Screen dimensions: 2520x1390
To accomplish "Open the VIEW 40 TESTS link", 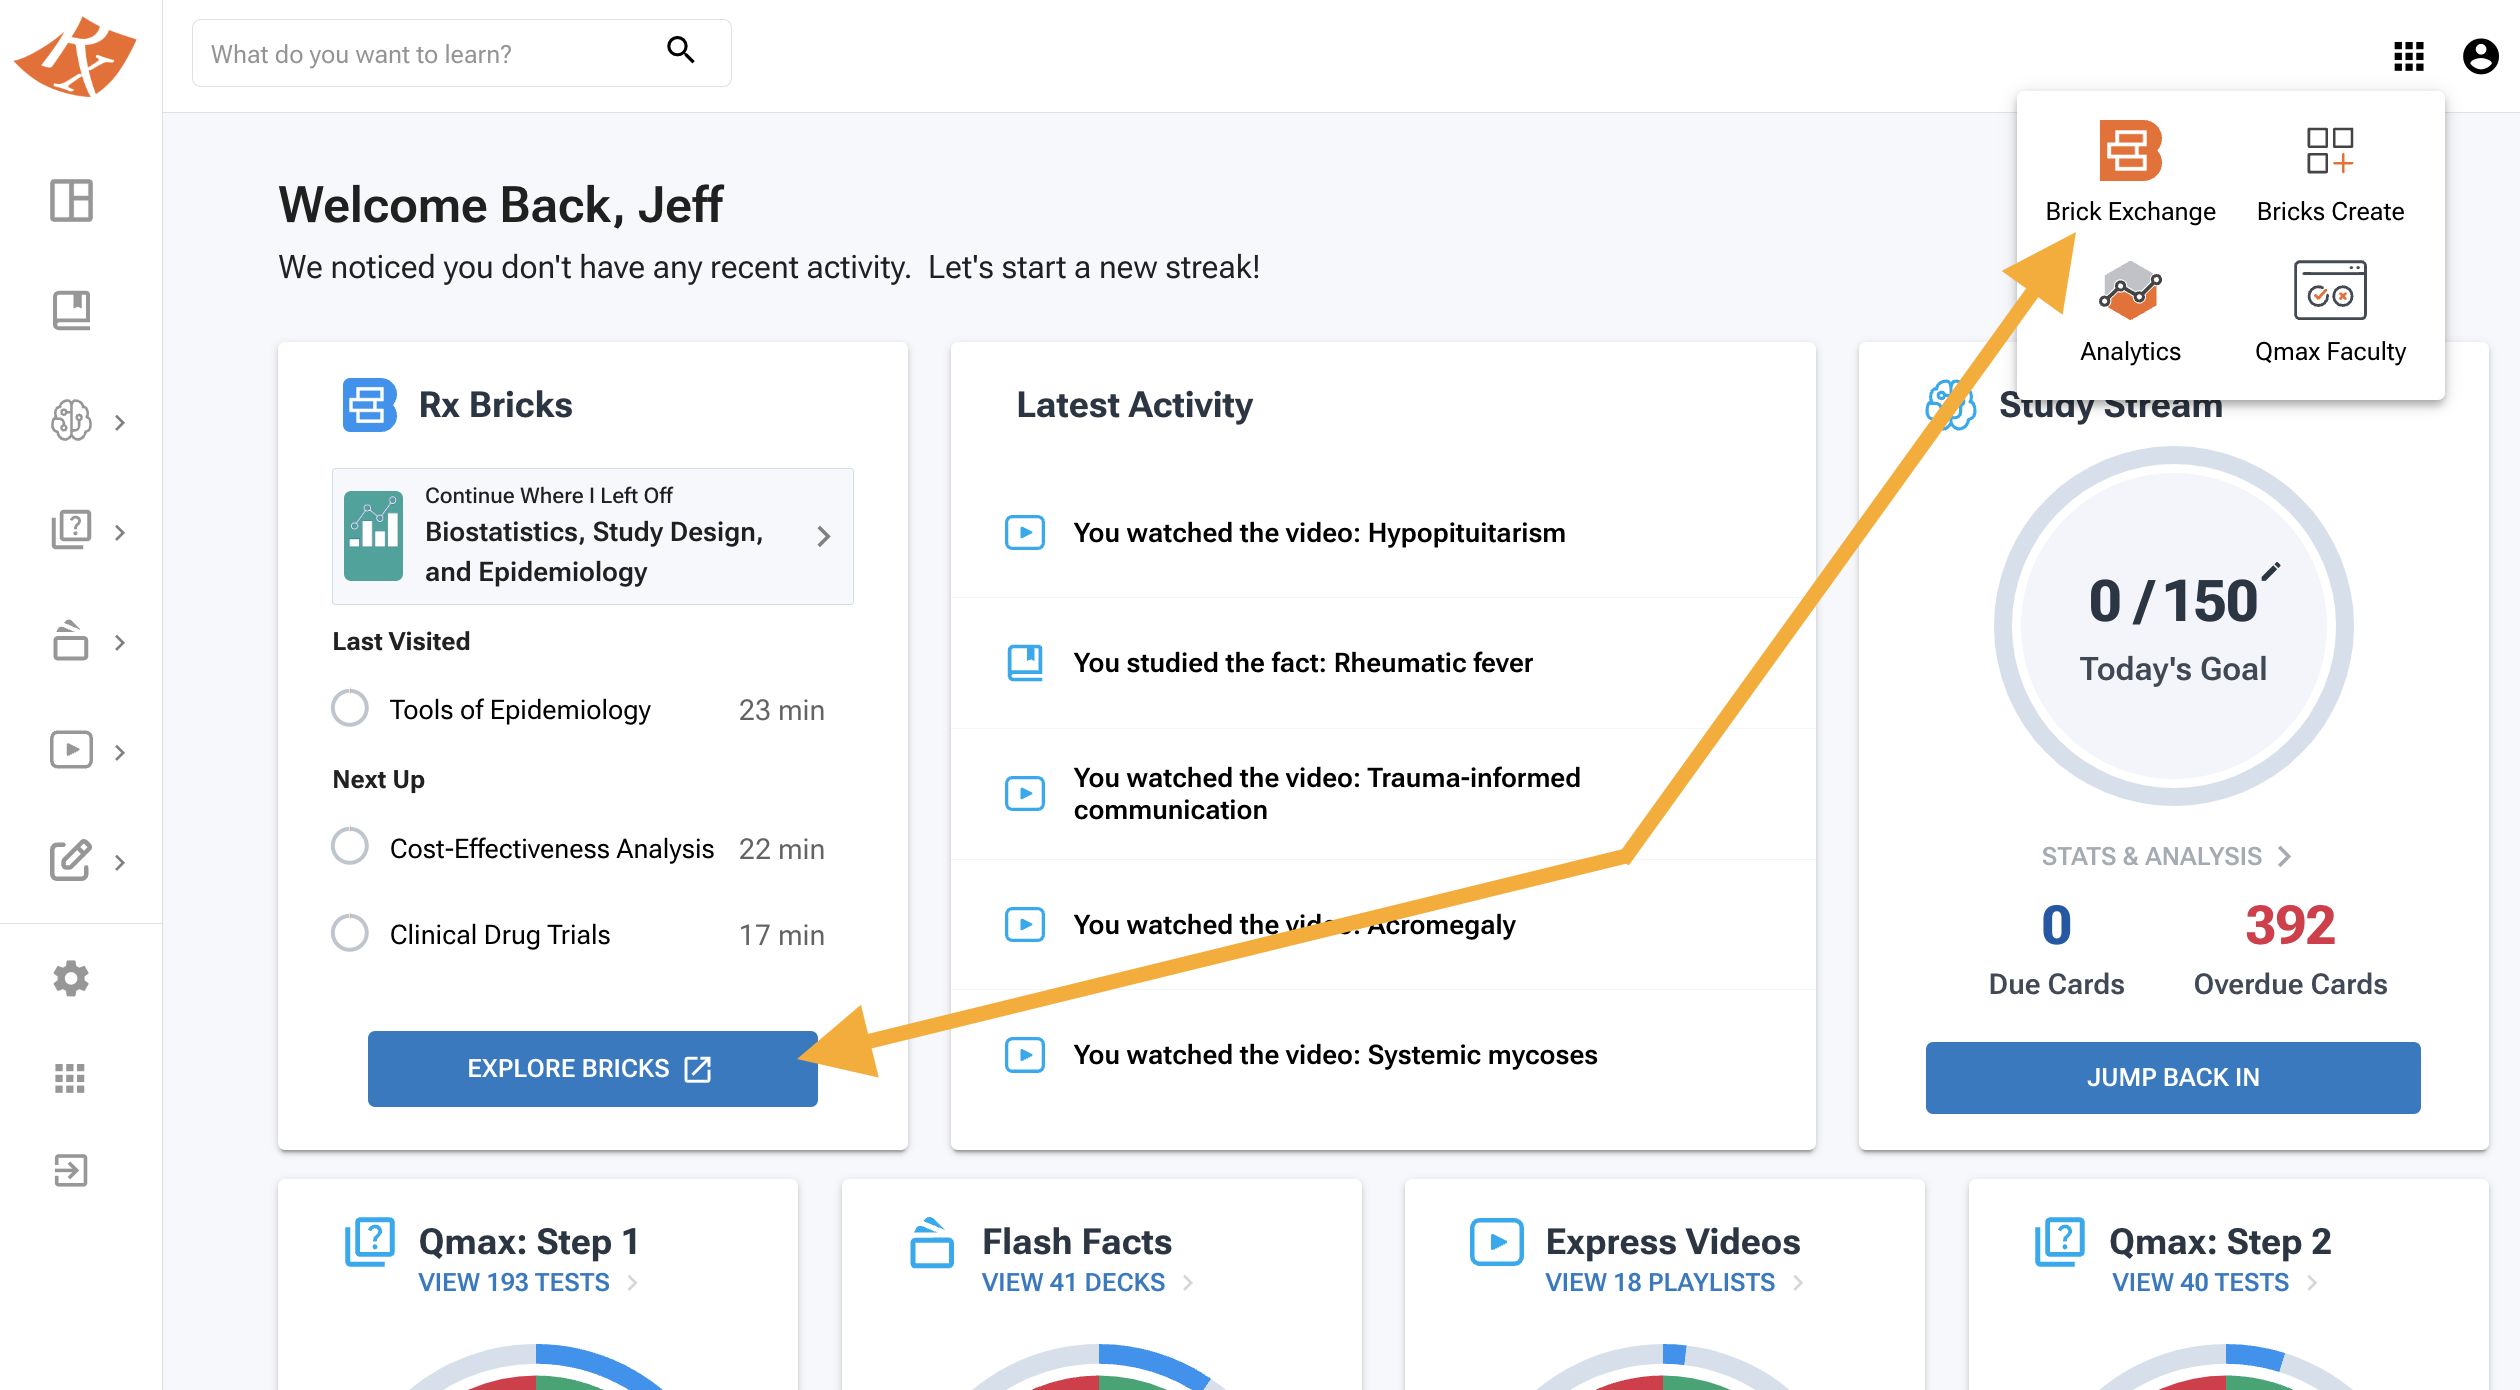I will point(2200,1283).
